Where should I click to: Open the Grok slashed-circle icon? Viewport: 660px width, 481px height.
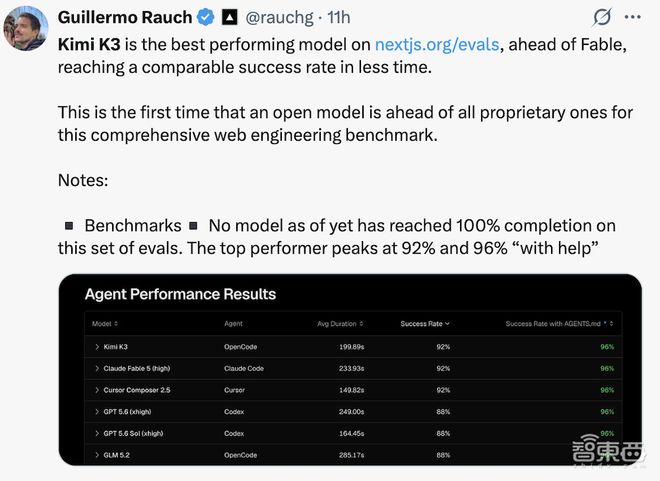click(x=602, y=17)
